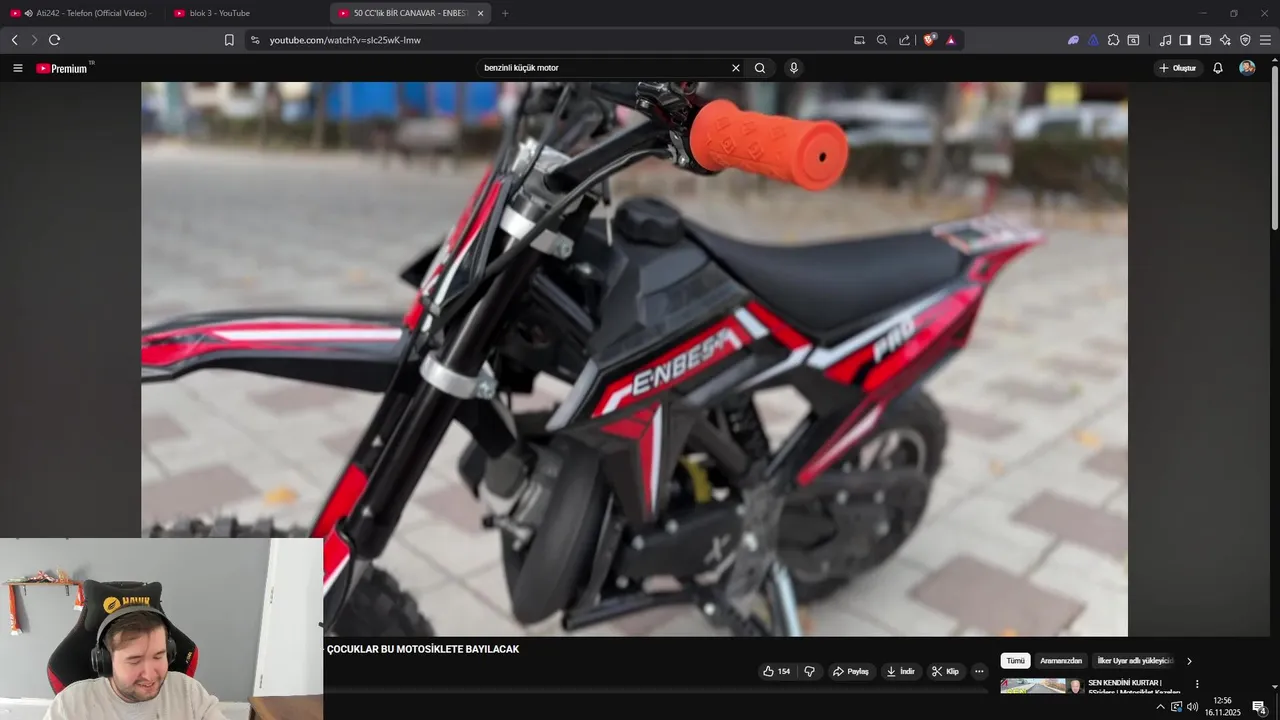Open the tab search window icon

coord(1133,40)
